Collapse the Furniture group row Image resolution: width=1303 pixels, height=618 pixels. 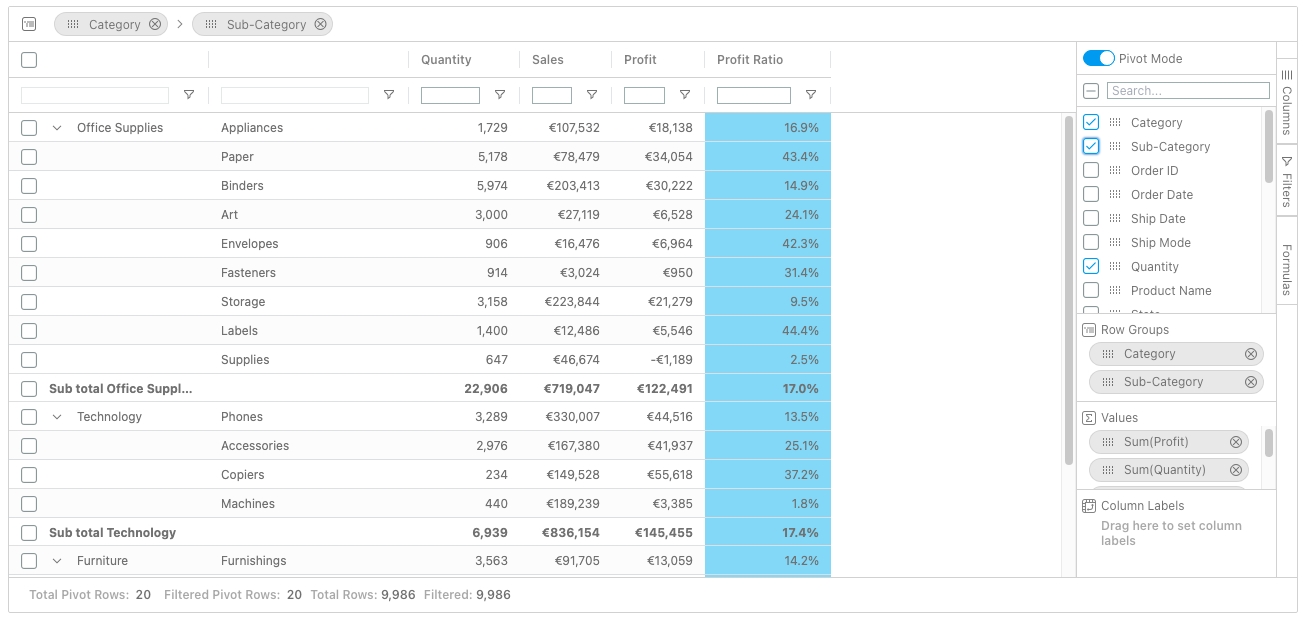pyautogui.click(x=57, y=561)
